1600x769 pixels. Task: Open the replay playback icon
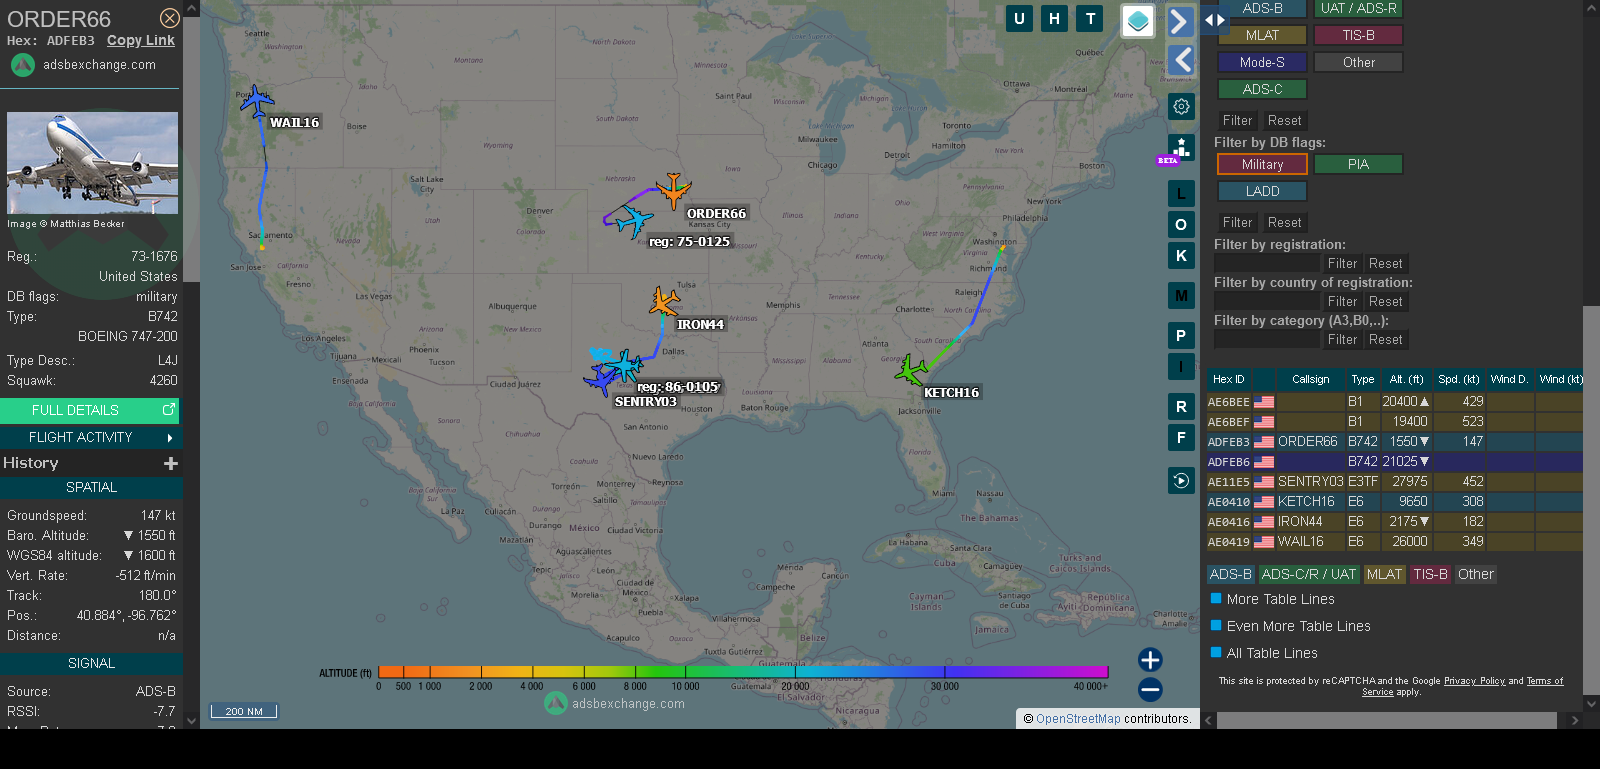click(x=1181, y=481)
